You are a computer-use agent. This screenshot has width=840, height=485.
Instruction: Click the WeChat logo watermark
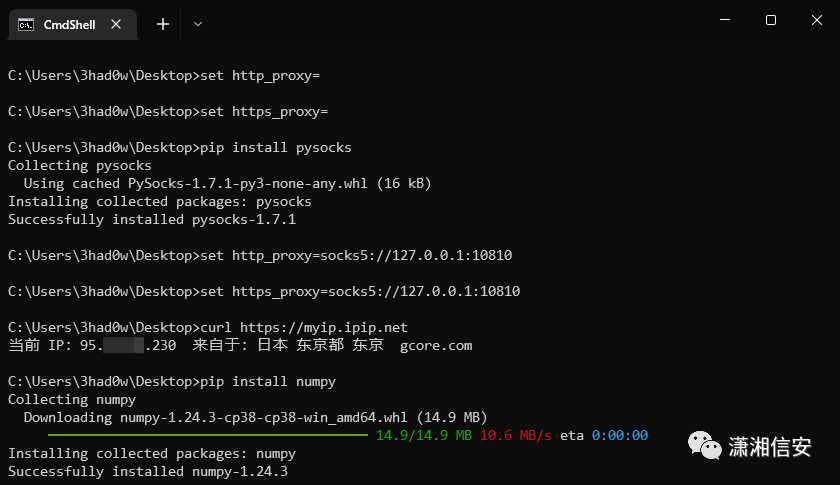pyautogui.click(x=704, y=445)
